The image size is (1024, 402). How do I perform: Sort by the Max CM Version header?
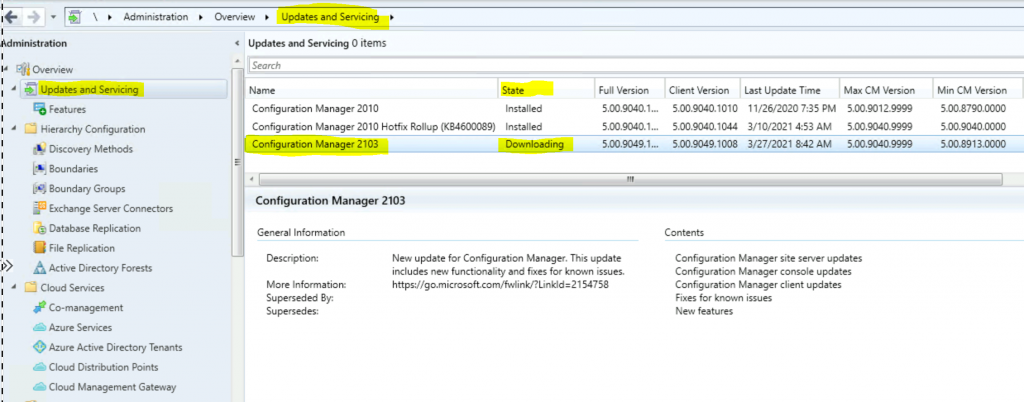click(x=886, y=90)
